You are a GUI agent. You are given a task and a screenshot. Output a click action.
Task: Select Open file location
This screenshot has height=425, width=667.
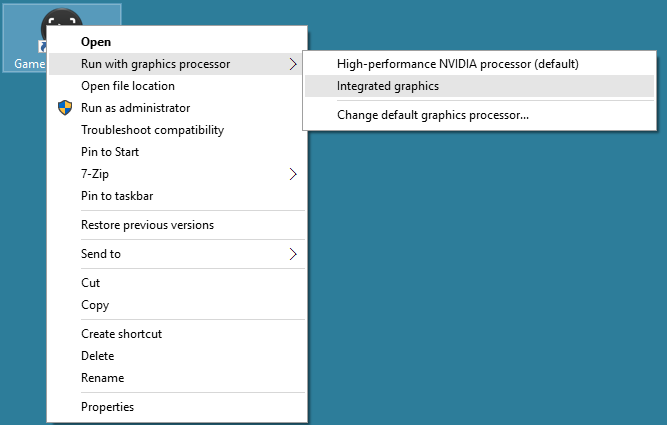tap(129, 86)
